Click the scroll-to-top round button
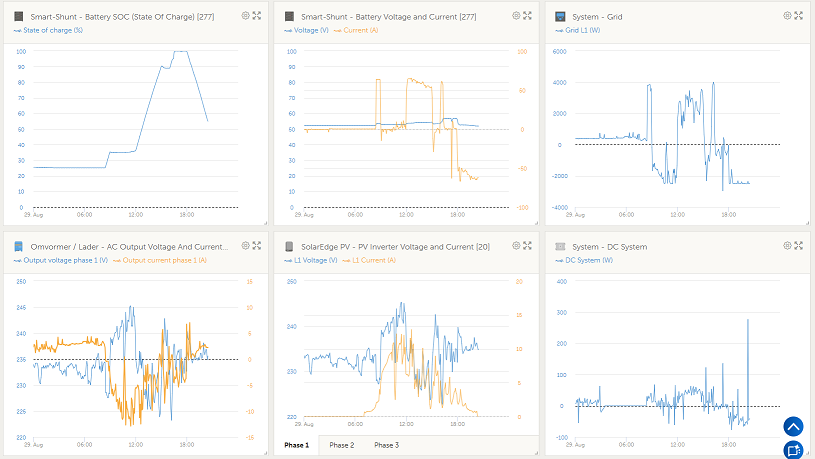 coord(793,427)
